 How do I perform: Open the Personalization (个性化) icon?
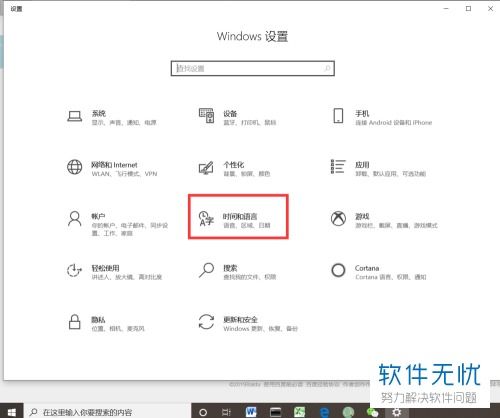(206, 167)
